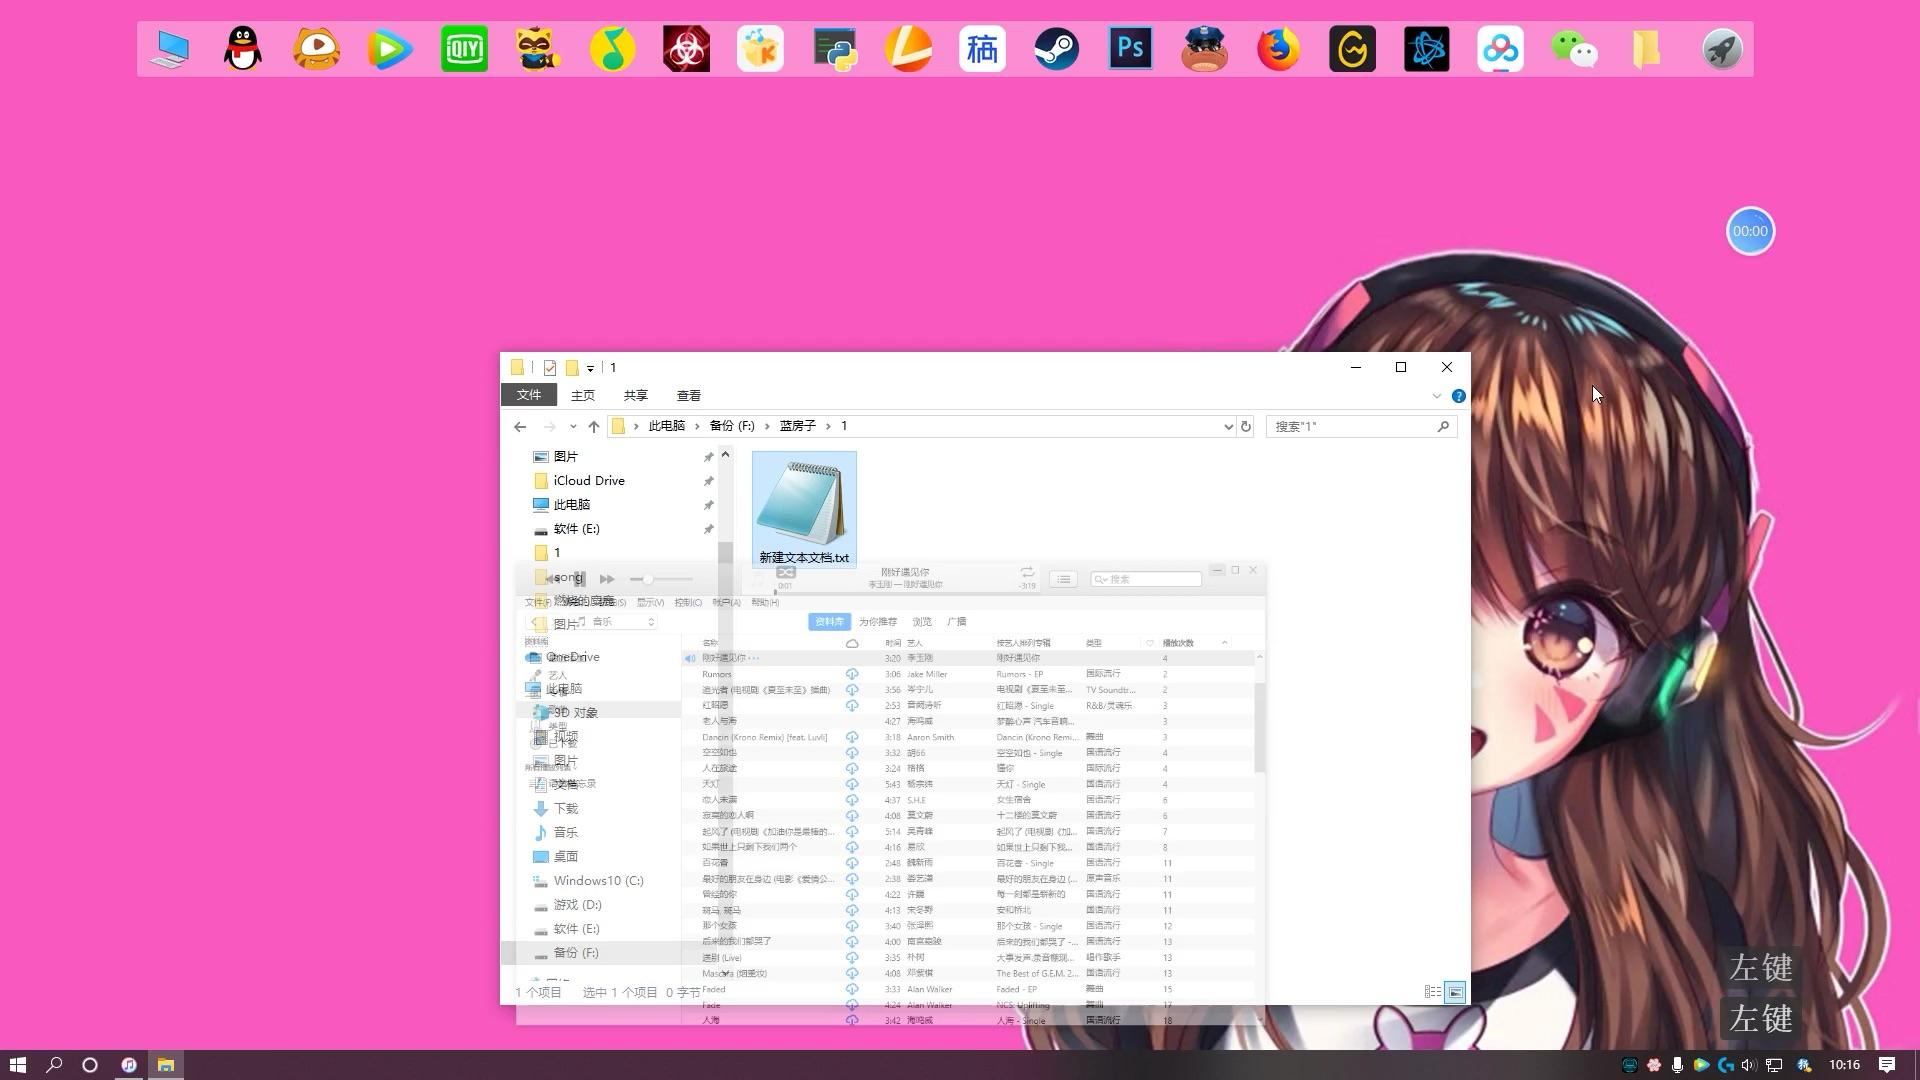Click 此电脑 in the address bar path
1920x1080 pixels.
click(667, 426)
